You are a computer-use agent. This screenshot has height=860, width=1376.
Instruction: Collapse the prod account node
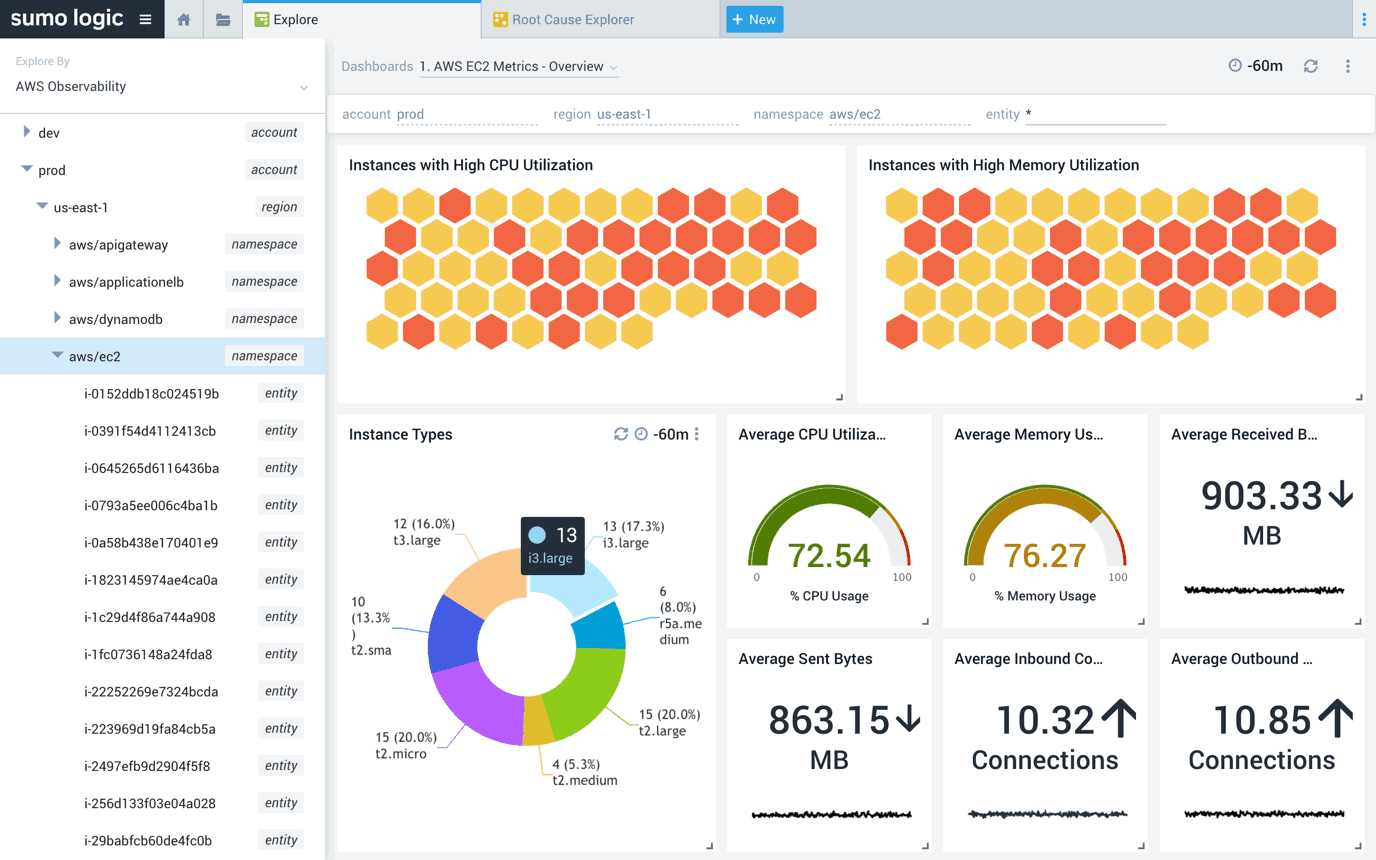coord(26,169)
